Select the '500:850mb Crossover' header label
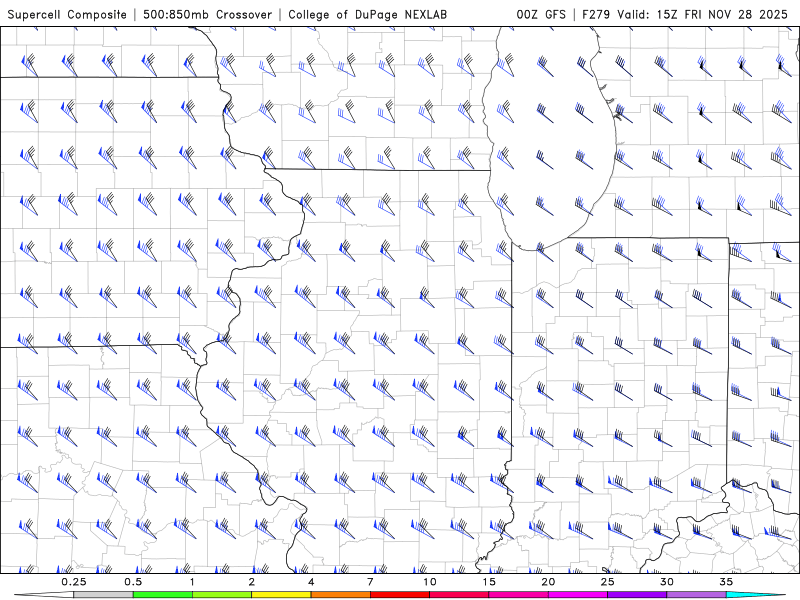 click(x=207, y=14)
